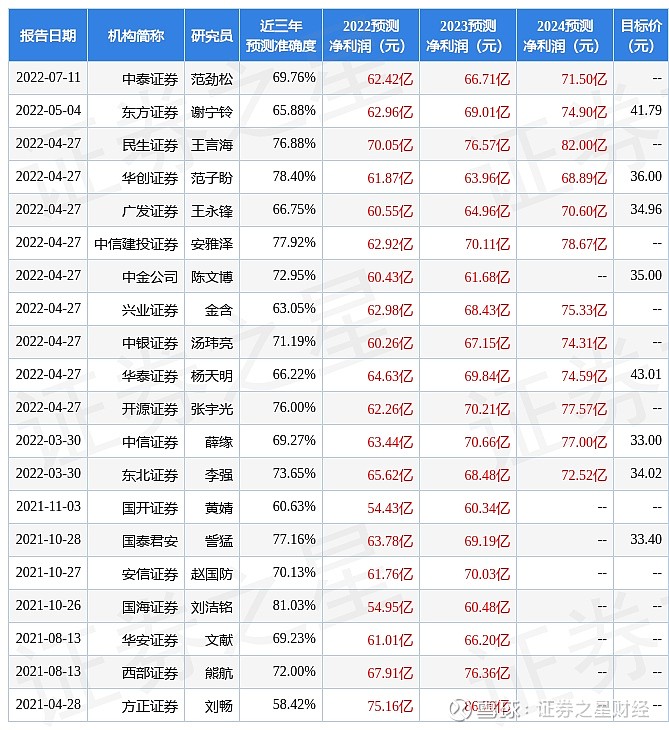Click accuracy value 81.03%
Viewport: 669px width, 730px height.
point(294,605)
